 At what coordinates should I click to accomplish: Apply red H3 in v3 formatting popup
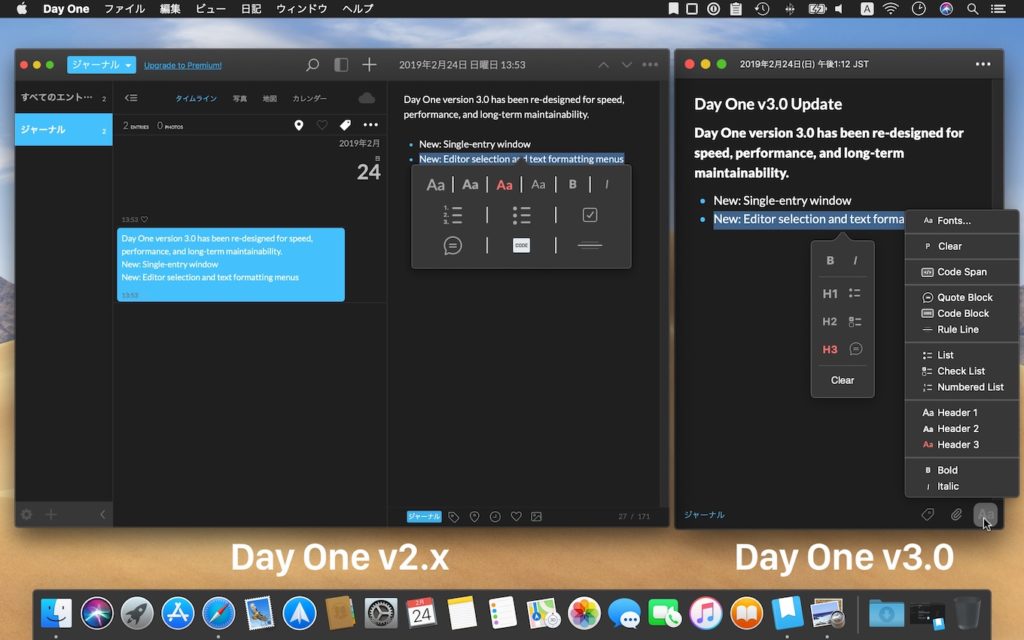830,349
